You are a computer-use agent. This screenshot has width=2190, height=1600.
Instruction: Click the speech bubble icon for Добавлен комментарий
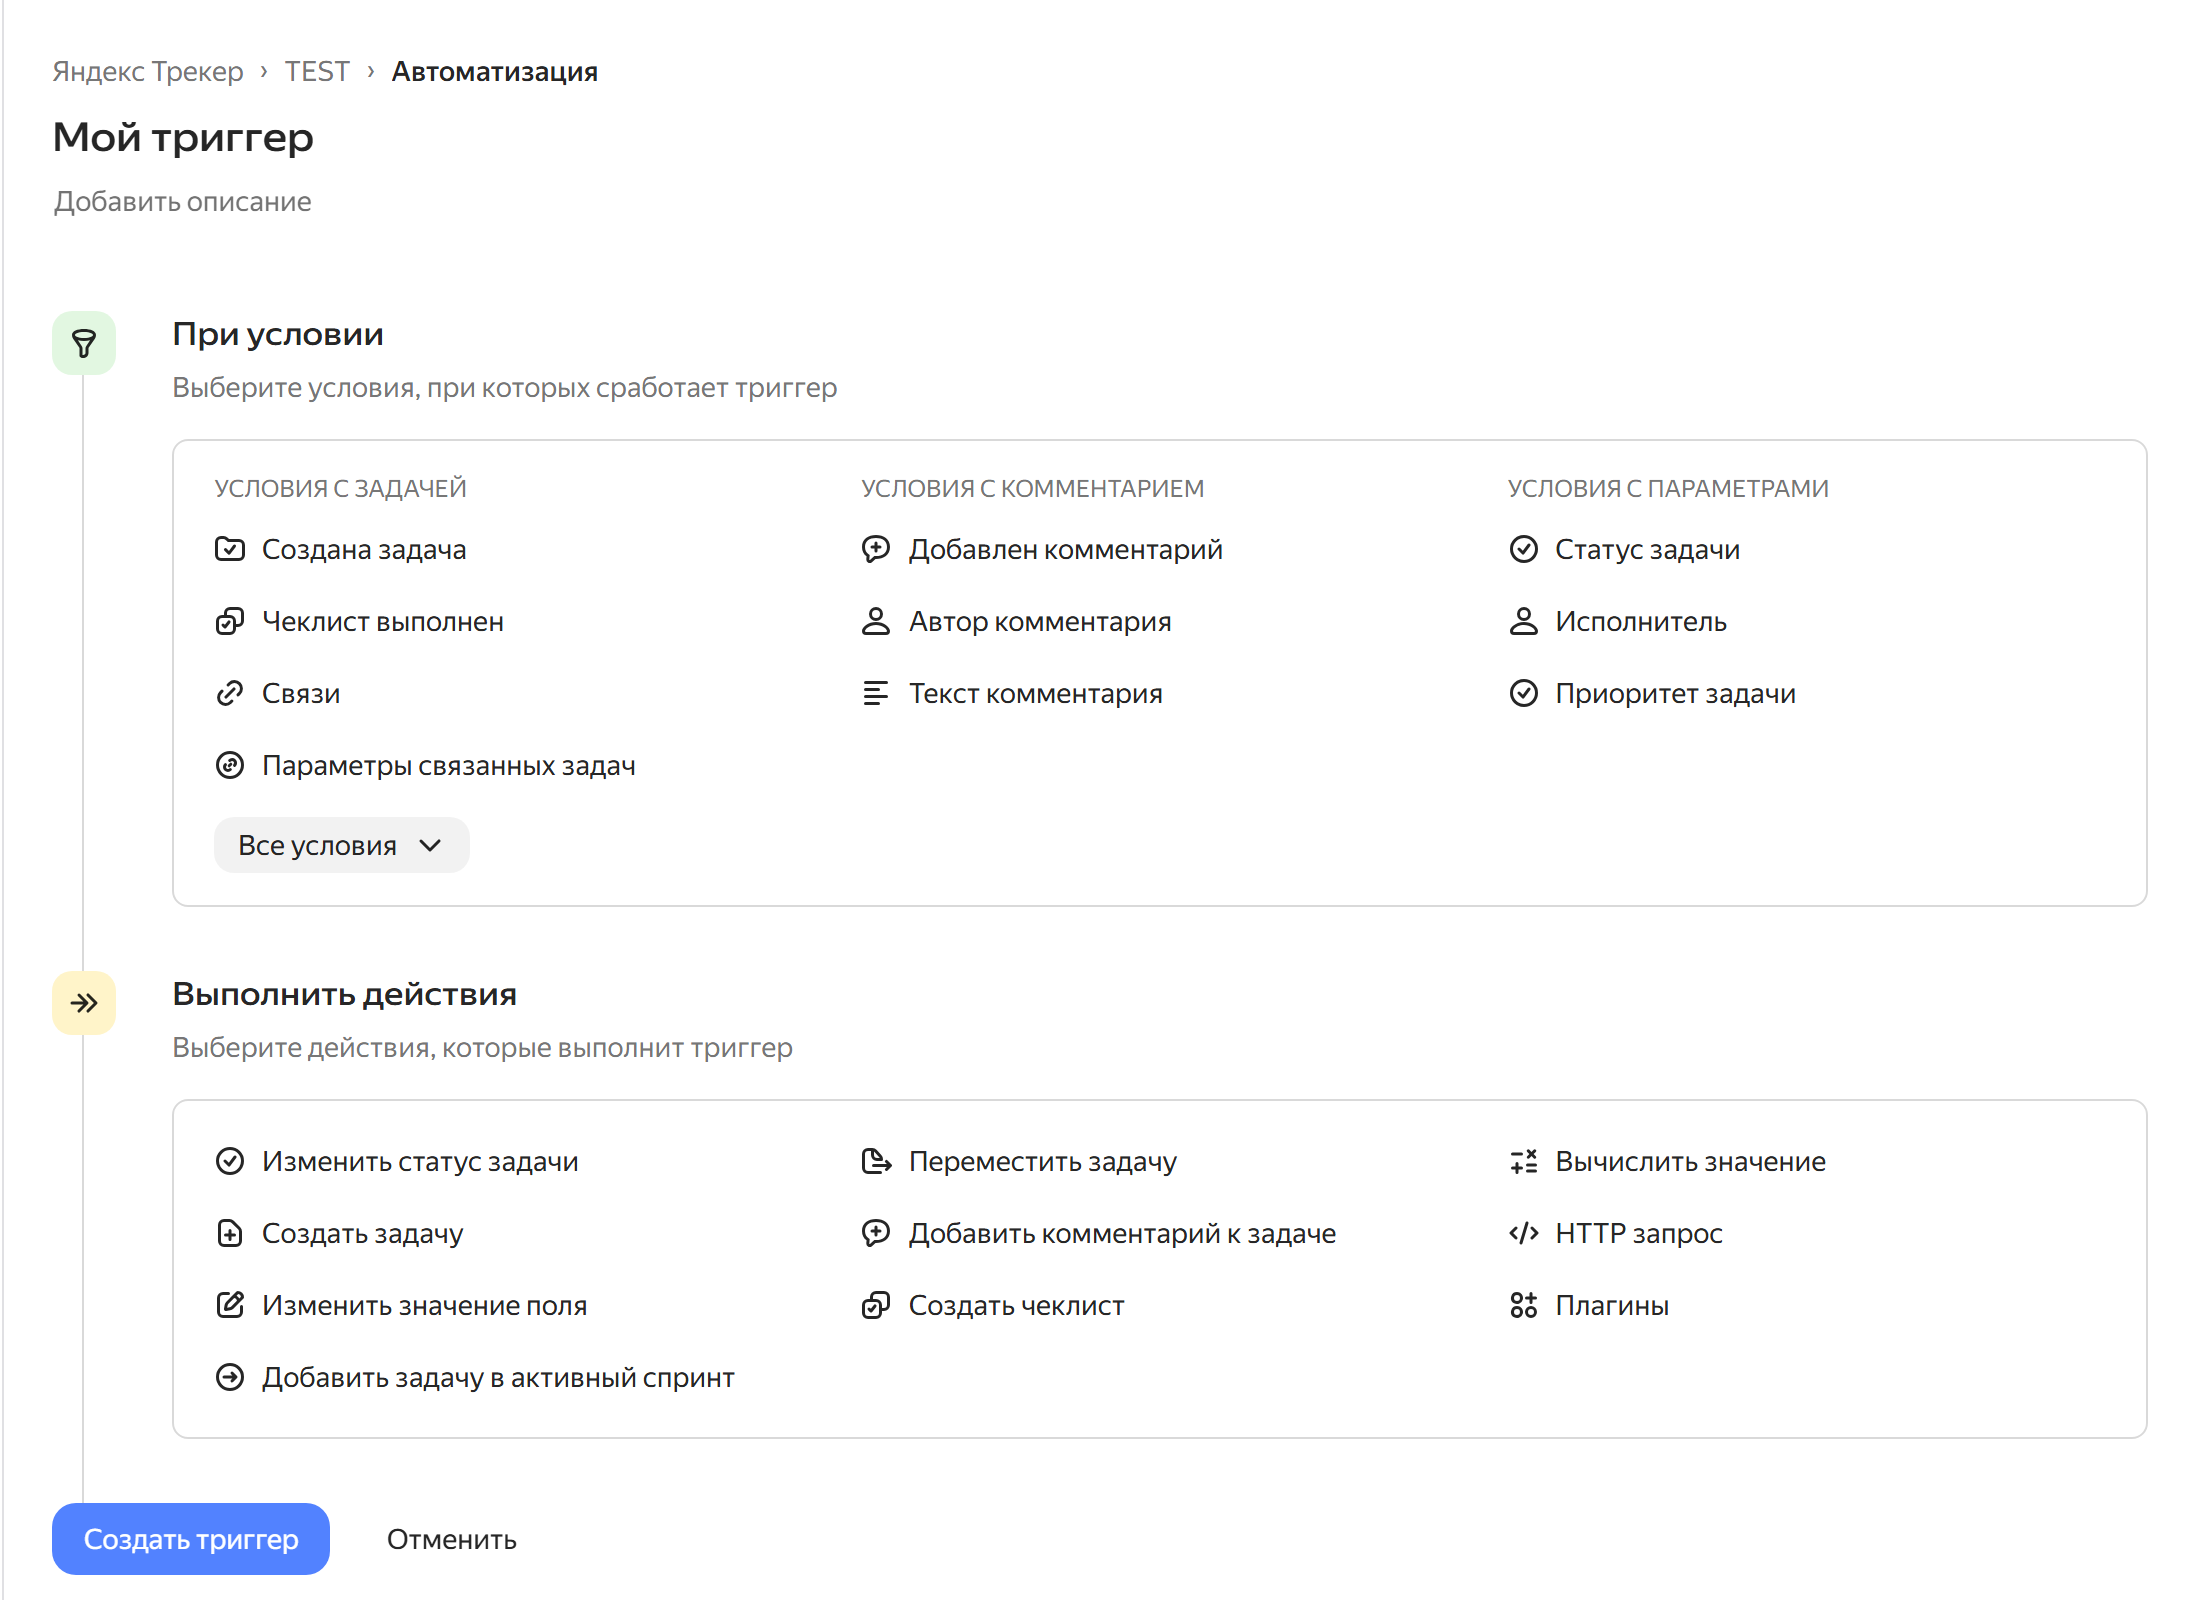click(876, 549)
